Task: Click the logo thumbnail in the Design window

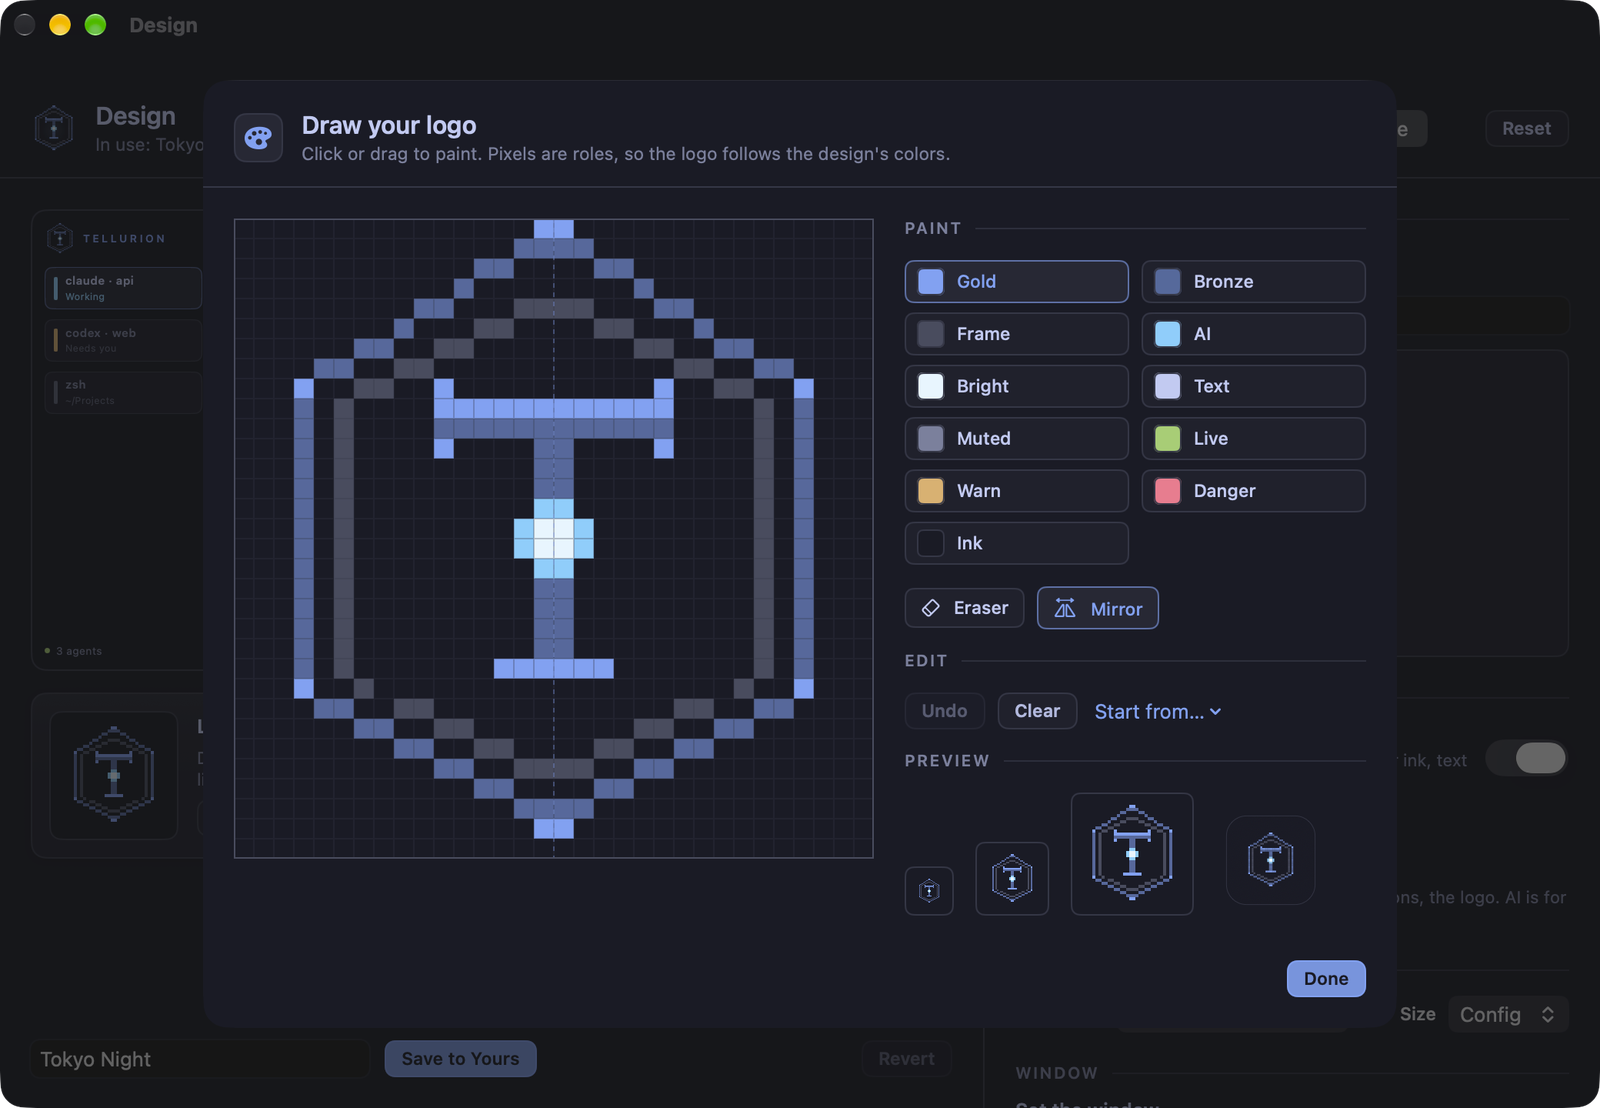Action: [x=114, y=775]
